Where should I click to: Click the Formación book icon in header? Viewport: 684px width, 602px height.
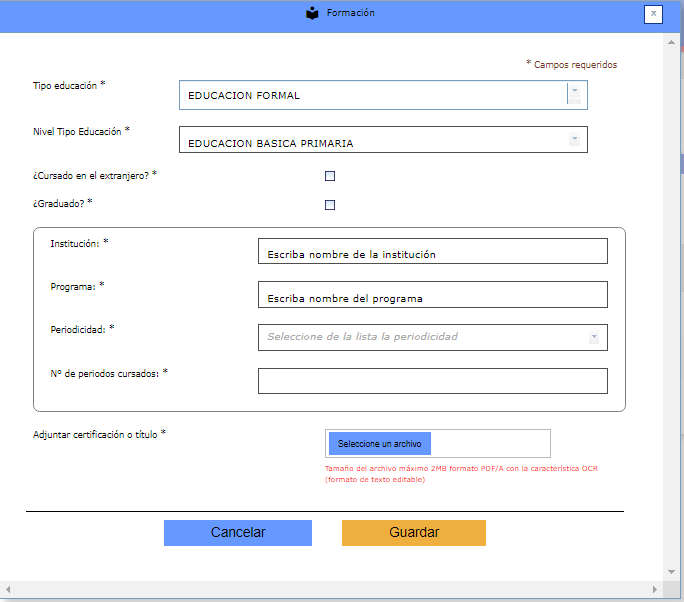(313, 14)
